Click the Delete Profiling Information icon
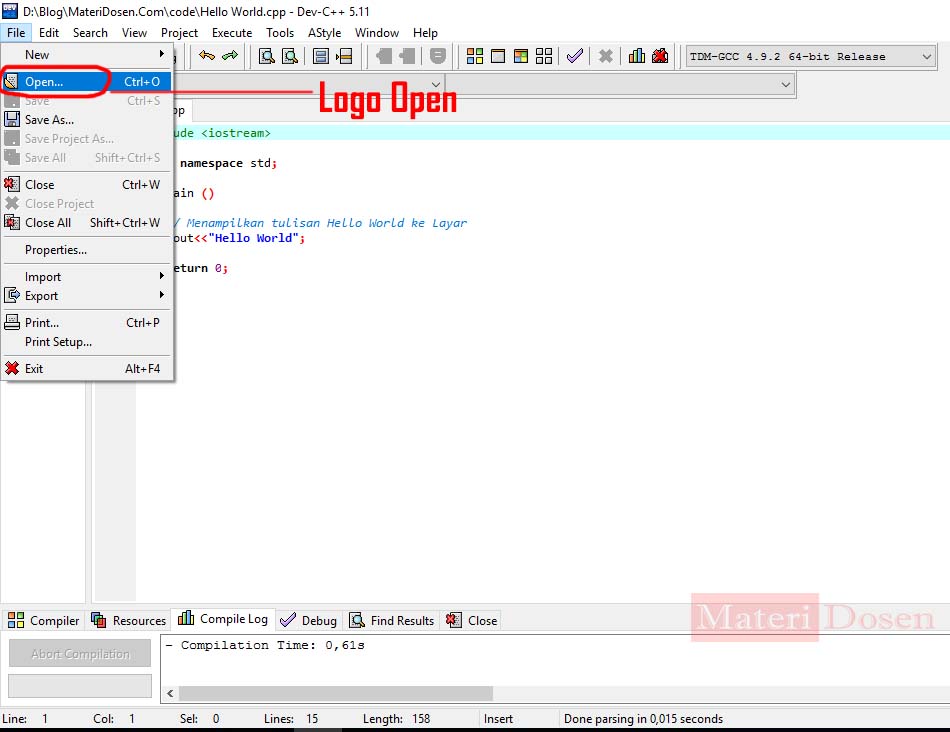 click(660, 56)
